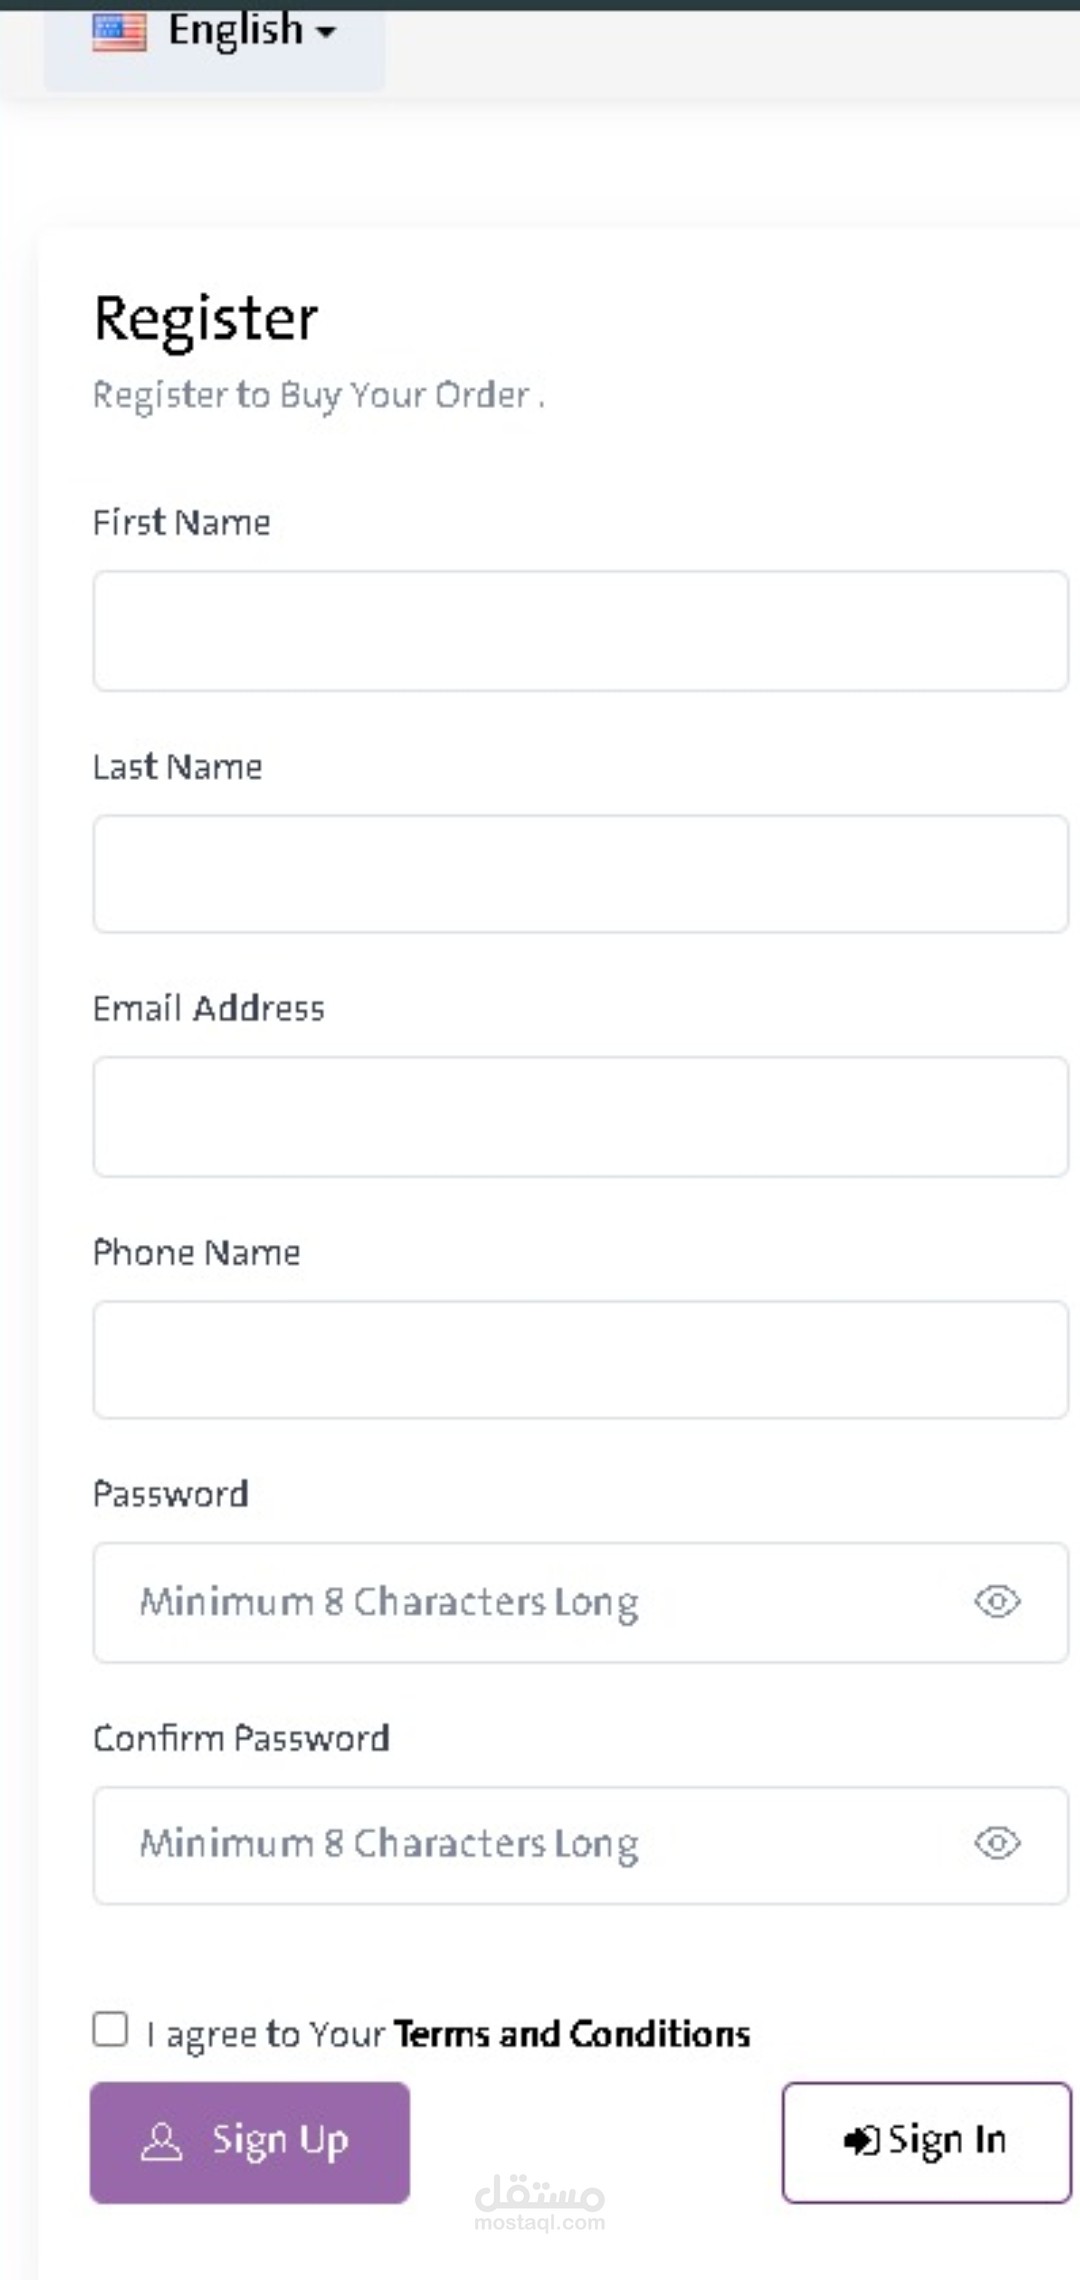Image resolution: width=1080 pixels, height=2280 pixels.
Task: Click the US flag icon
Action: [119, 32]
